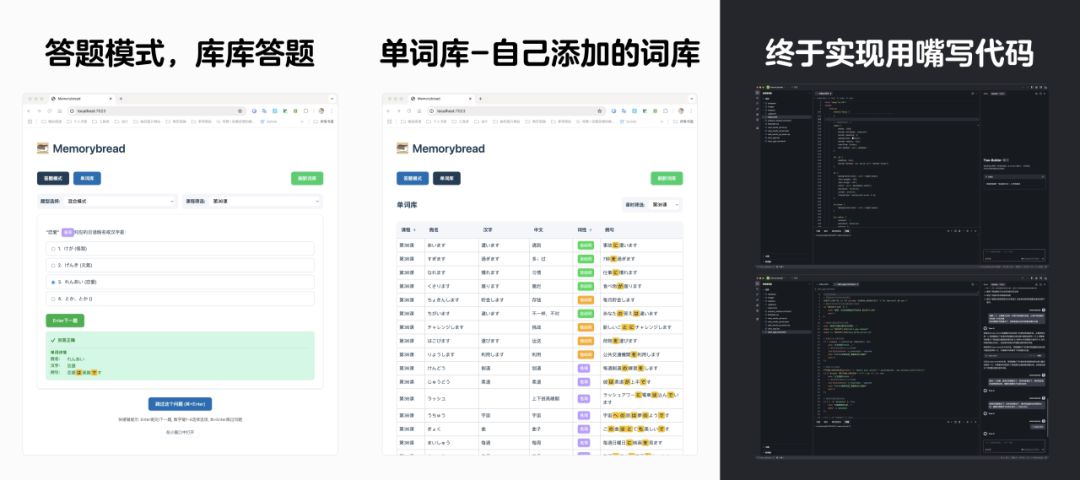Open the extensions puzzle icon in word-library window
Image resolution: width=1080 pixels, height=480 pixels.
(x=665, y=111)
